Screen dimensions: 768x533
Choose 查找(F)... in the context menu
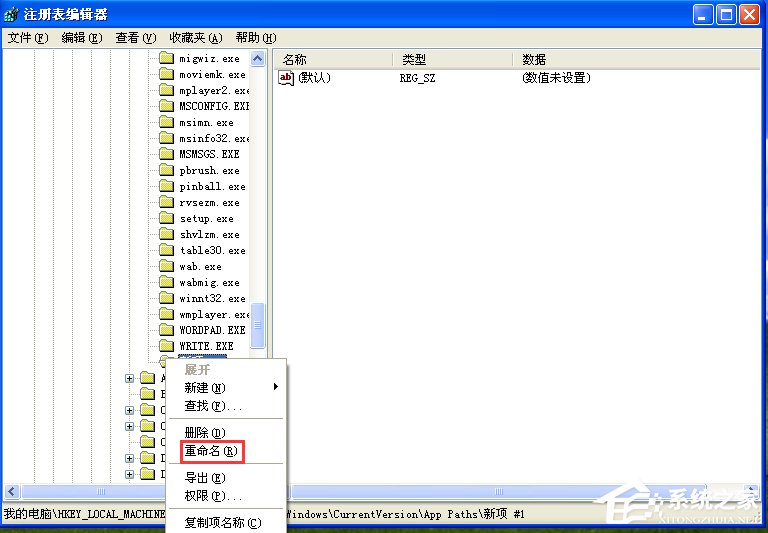click(x=226, y=406)
